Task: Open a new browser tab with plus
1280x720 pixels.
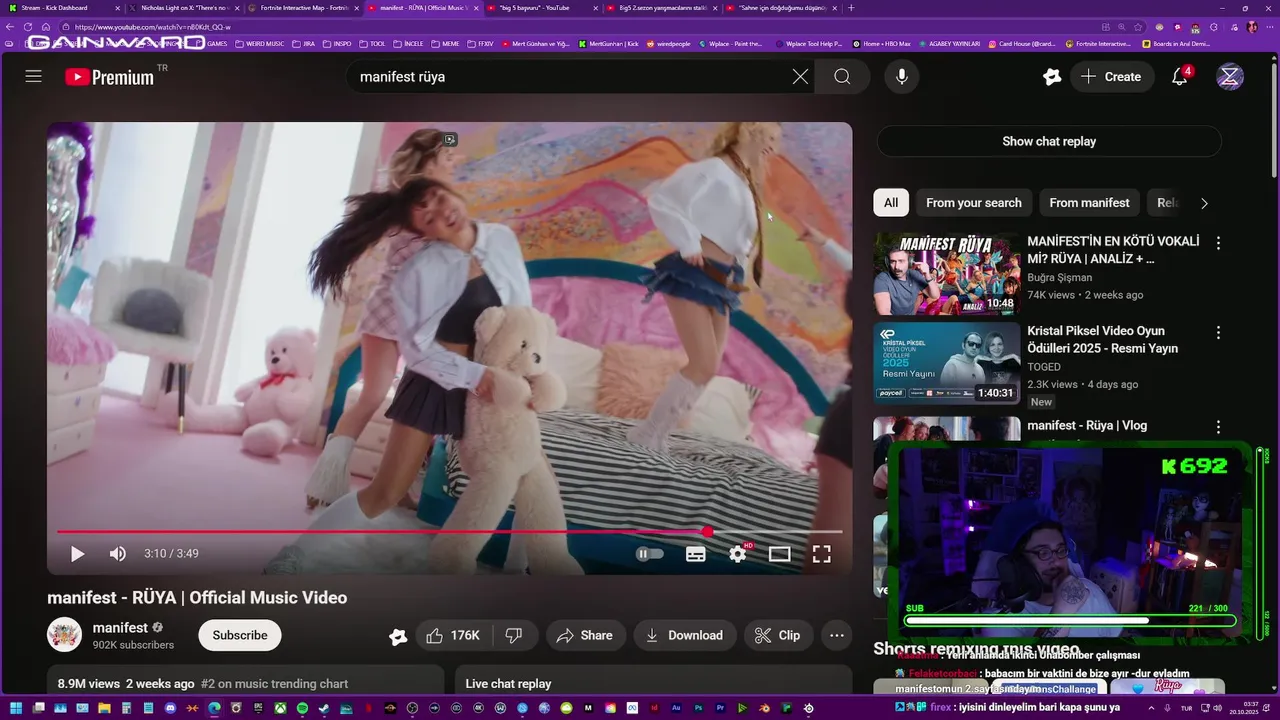Action: pyautogui.click(x=851, y=8)
